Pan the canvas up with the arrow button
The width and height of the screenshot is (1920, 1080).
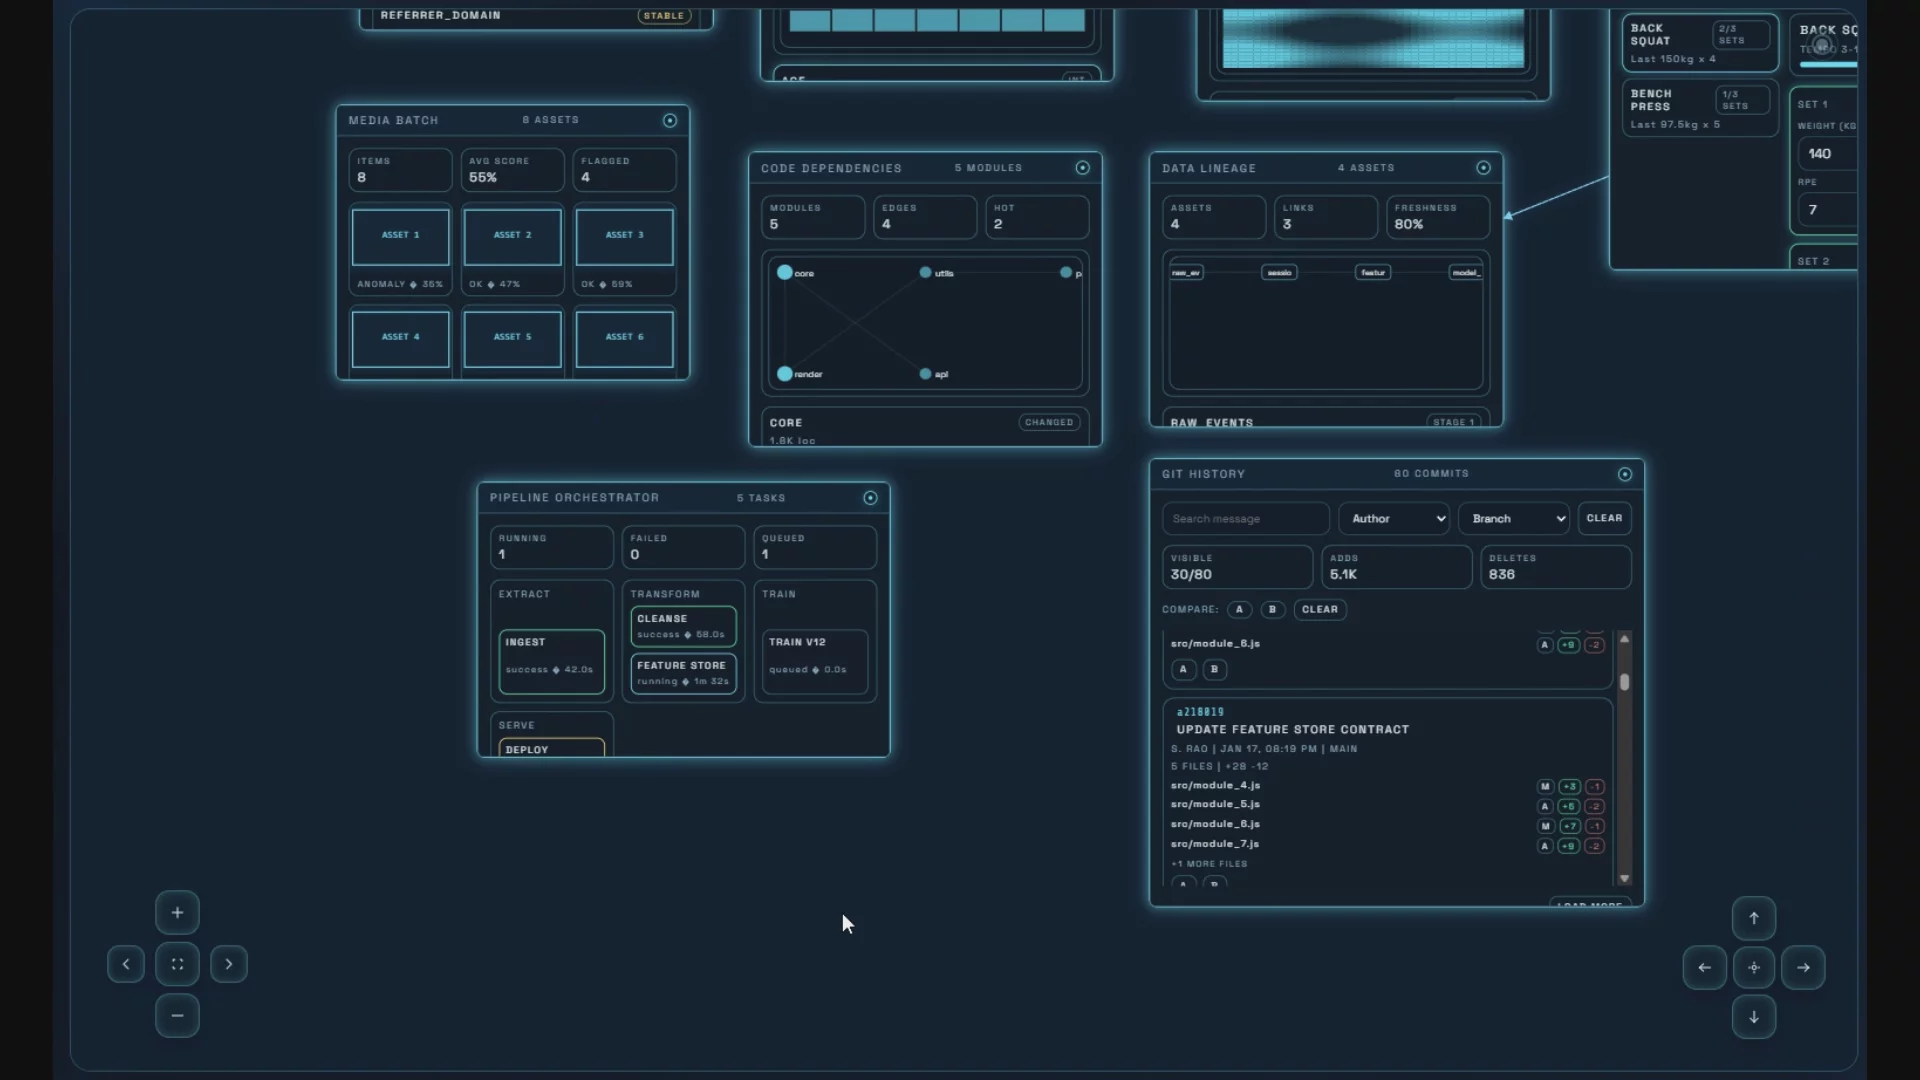tap(1753, 918)
